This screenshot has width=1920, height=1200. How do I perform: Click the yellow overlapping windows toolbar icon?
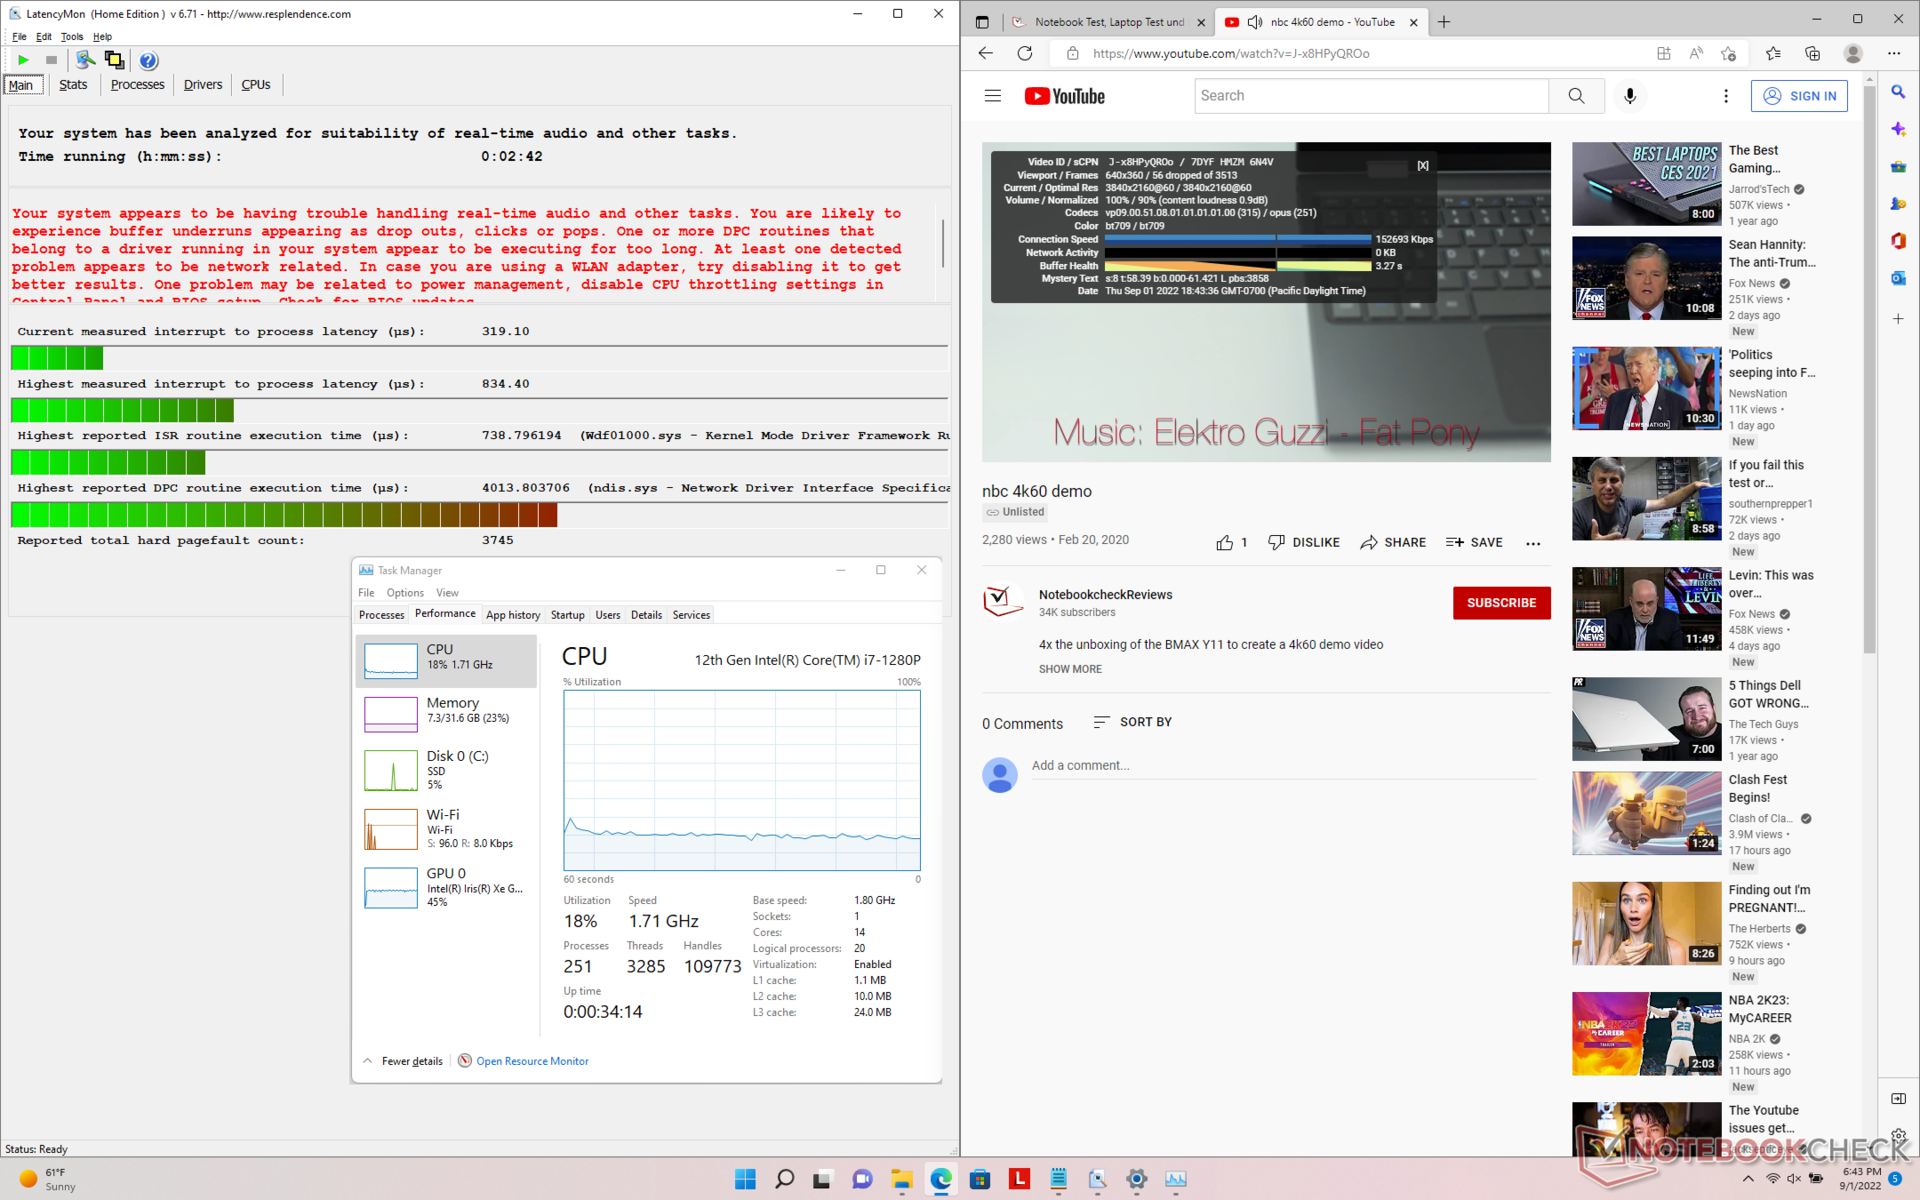[x=114, y=60]
